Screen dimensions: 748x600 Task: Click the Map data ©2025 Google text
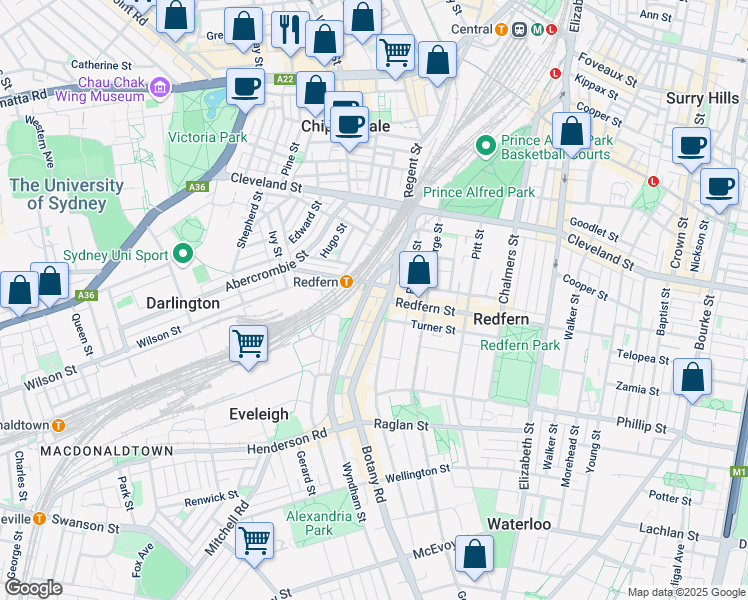point(686,593)
